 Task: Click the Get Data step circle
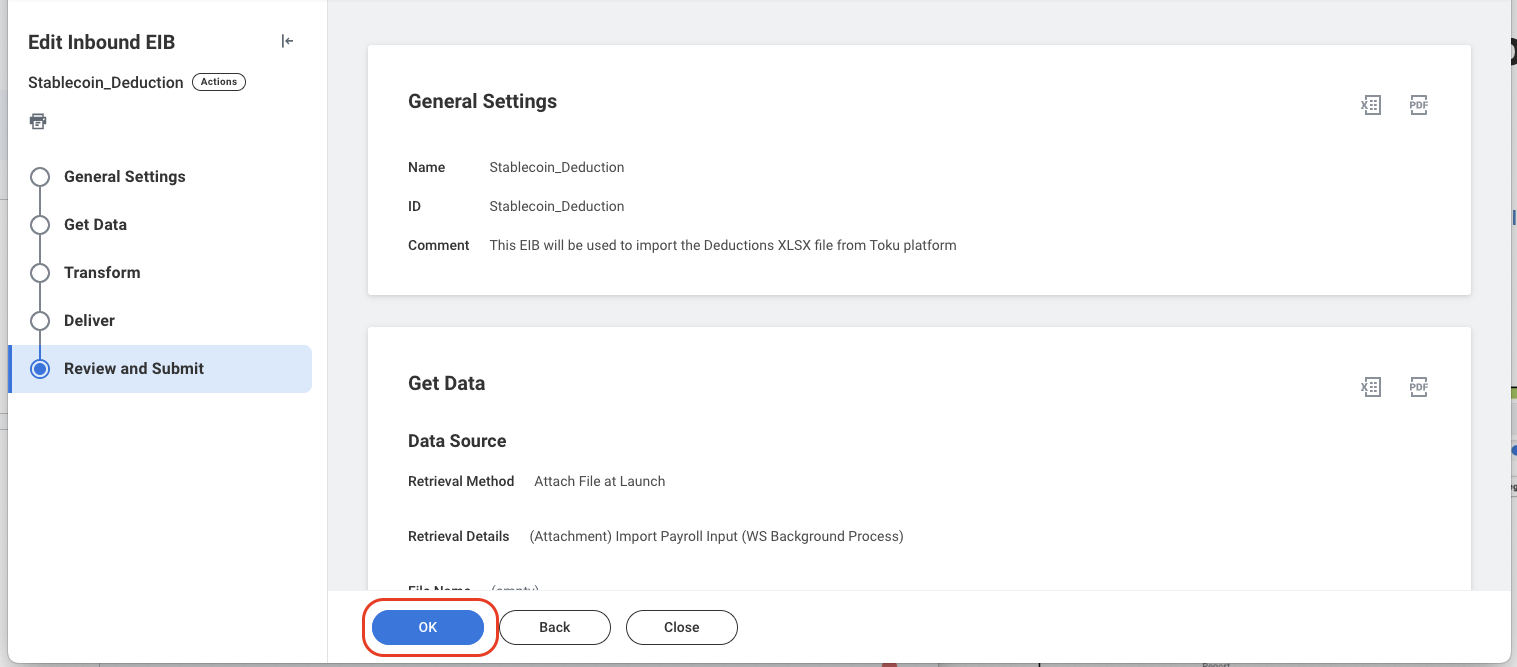pos(40,225)
